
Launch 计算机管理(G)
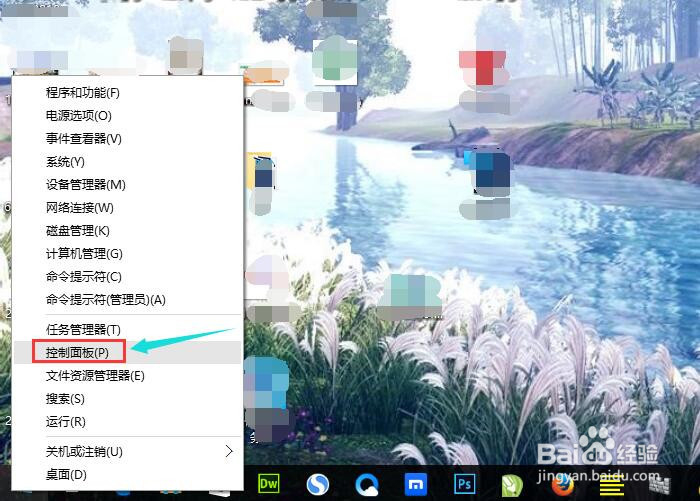[x=128, y=254]
